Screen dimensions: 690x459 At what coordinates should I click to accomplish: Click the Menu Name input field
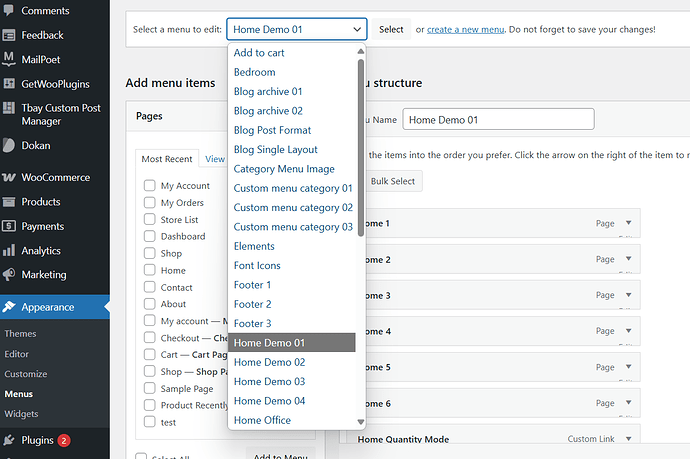tap(498, 119)
